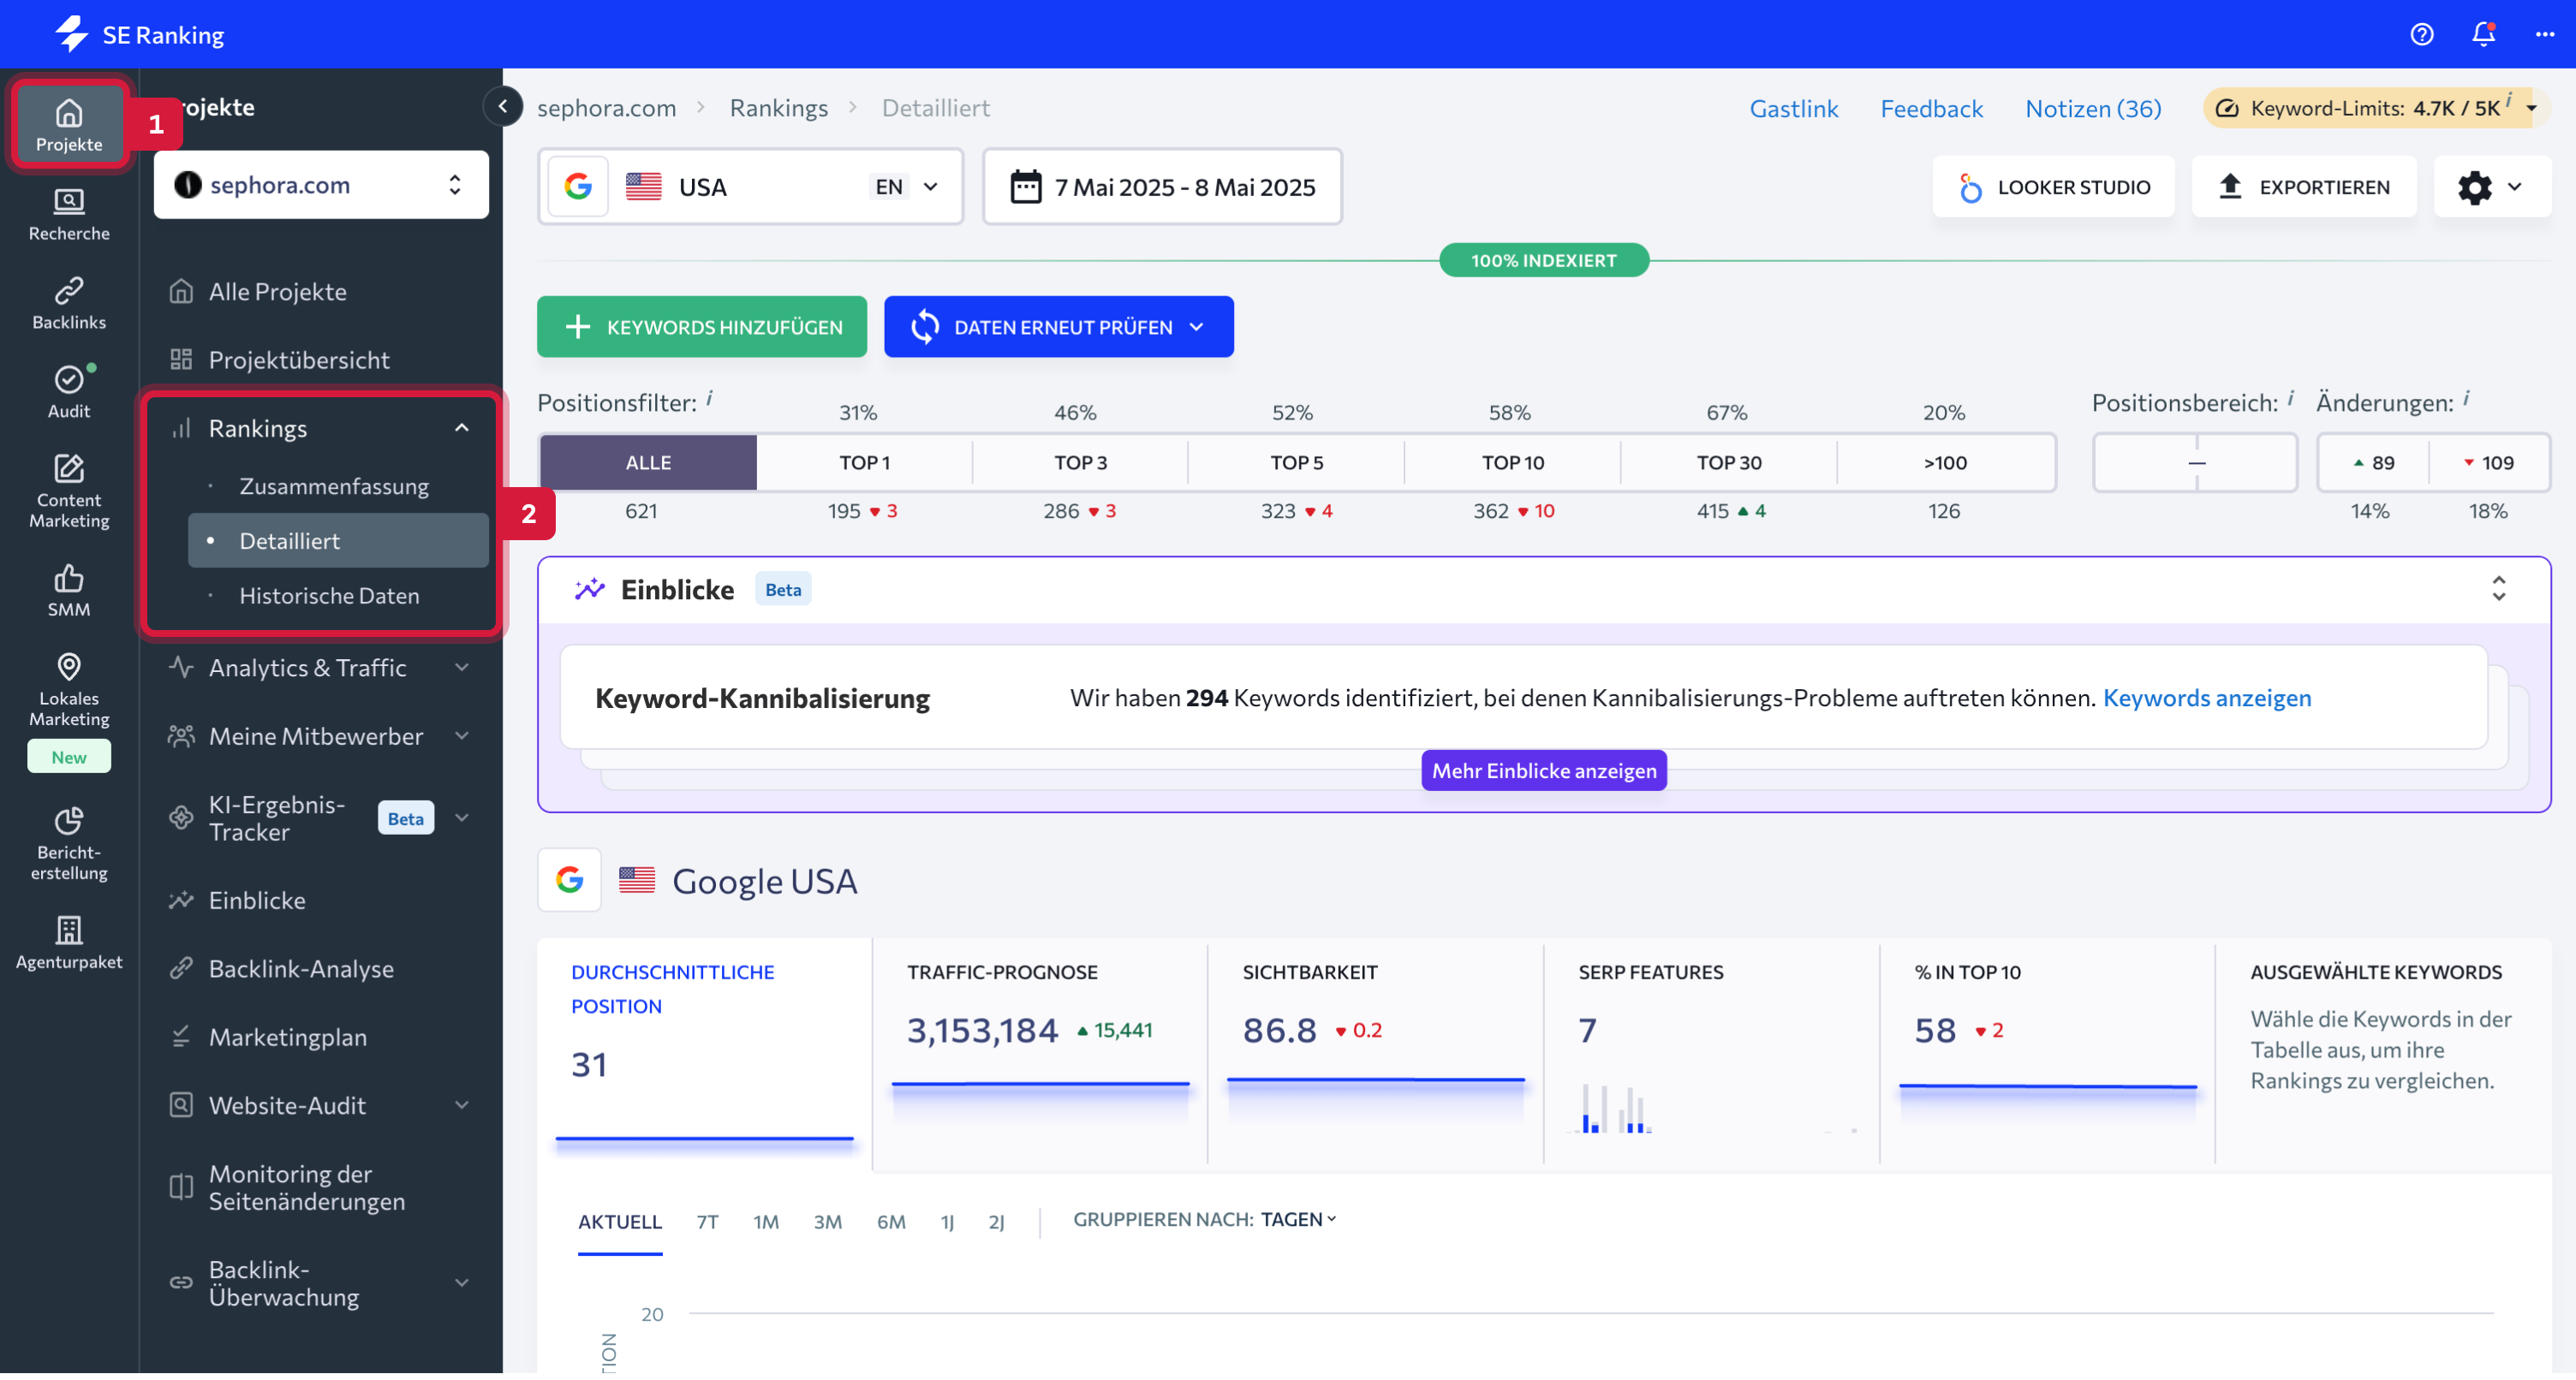The height and width of the screenshot is (1380, 2576).
Task: Open the SMM thumbs-up section
Action: point(68,591)
